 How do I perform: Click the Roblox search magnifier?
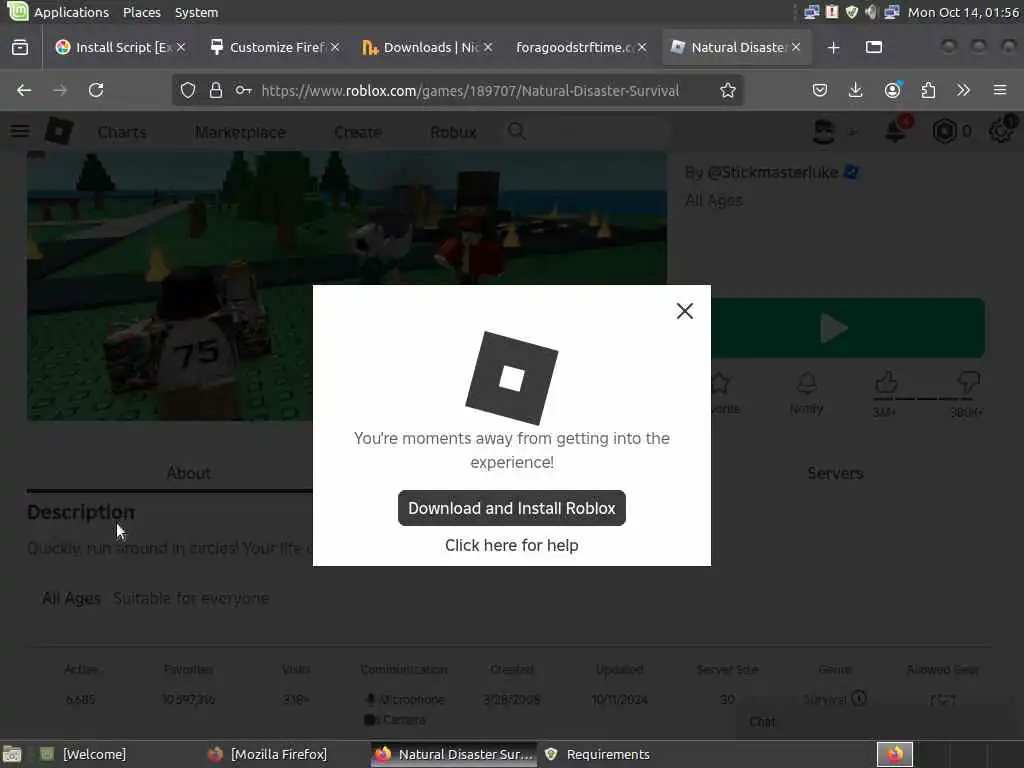click(517, 131)
